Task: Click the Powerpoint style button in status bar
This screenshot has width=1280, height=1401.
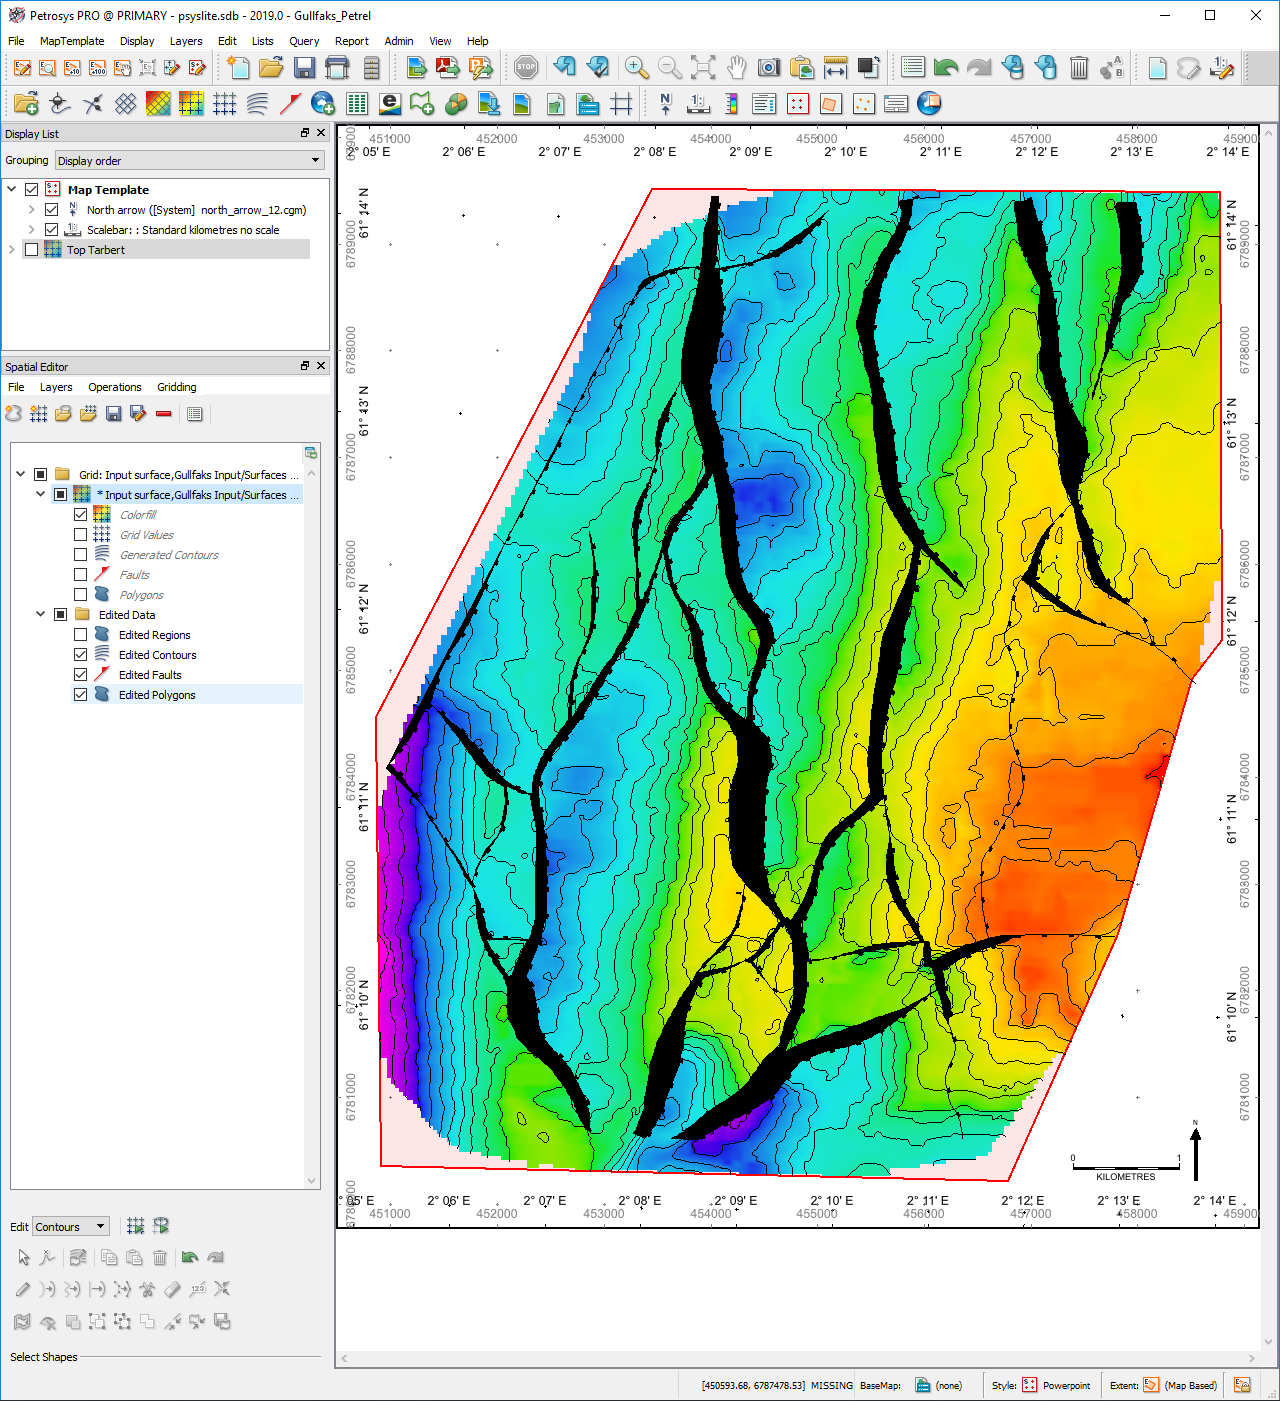Action: pos(1056,1385)
